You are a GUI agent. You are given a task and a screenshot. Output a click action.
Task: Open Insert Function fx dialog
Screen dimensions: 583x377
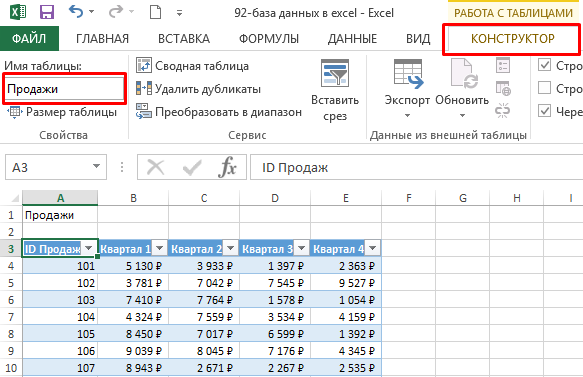(x=227, y=167)
